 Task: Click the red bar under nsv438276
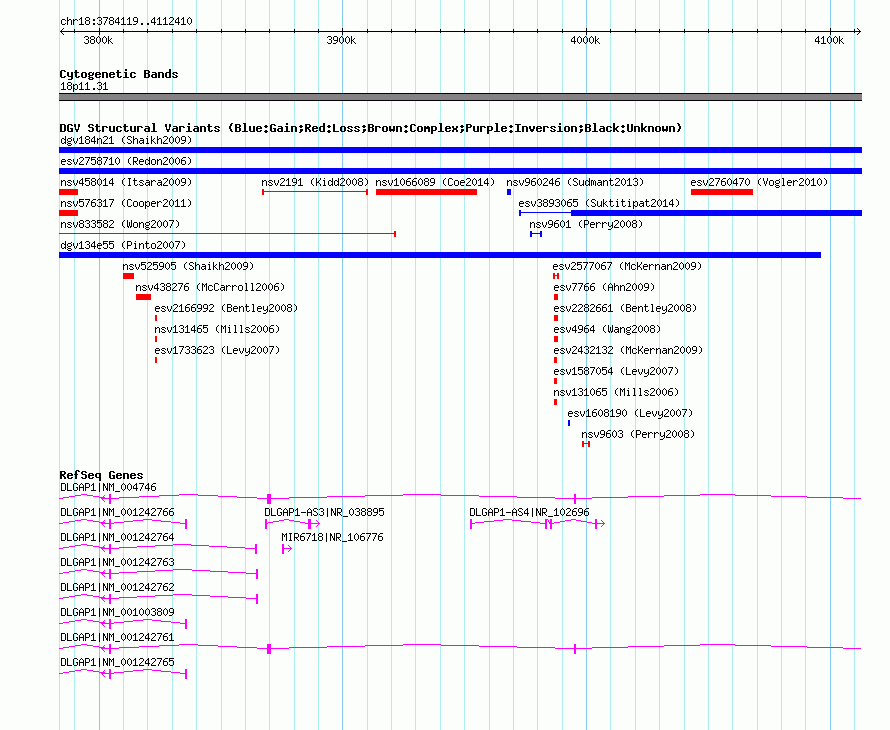(143, 297)
